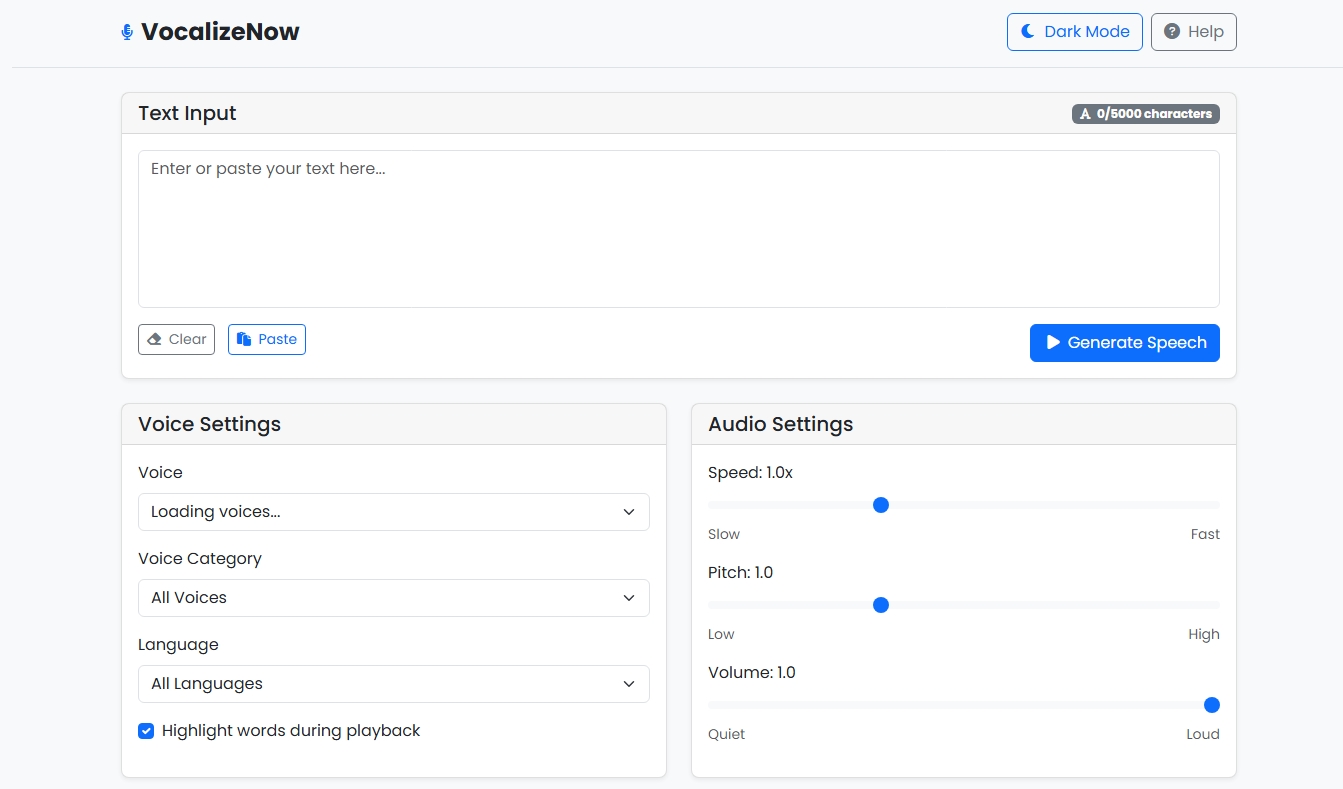Generate Speech from entered text
1343x789 pixels.
[1125, 343]
